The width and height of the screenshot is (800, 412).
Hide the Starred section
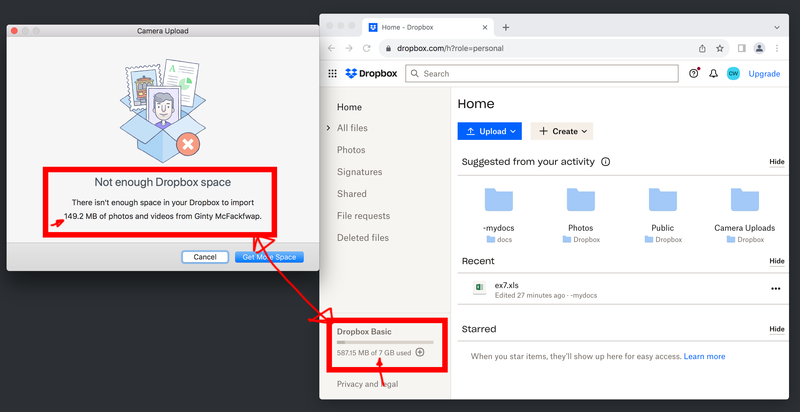point(777,329)
